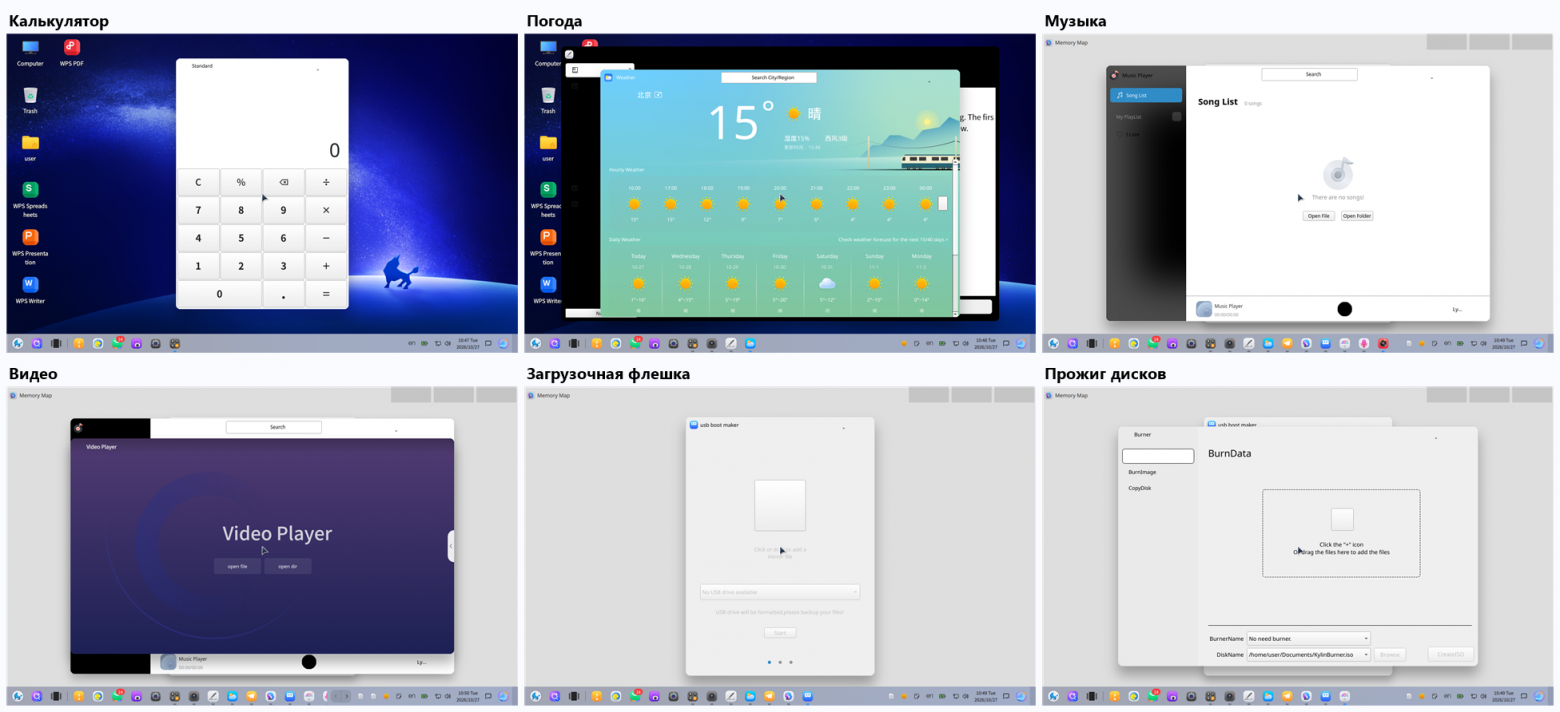Open the 'No USB drive available' dropdown
This screenshot has height=712, width=1560.
point(780,592)
